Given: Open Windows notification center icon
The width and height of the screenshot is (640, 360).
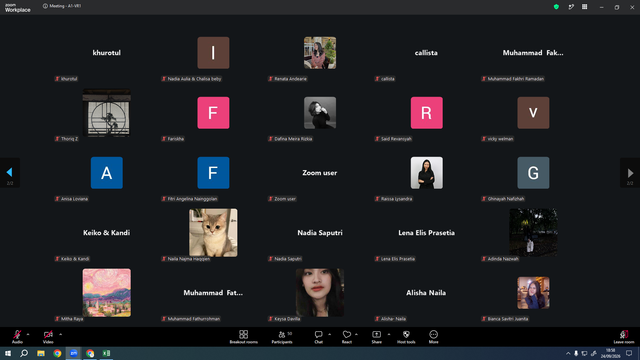Looking at the screenshot, I should click(x=629, y=353).
